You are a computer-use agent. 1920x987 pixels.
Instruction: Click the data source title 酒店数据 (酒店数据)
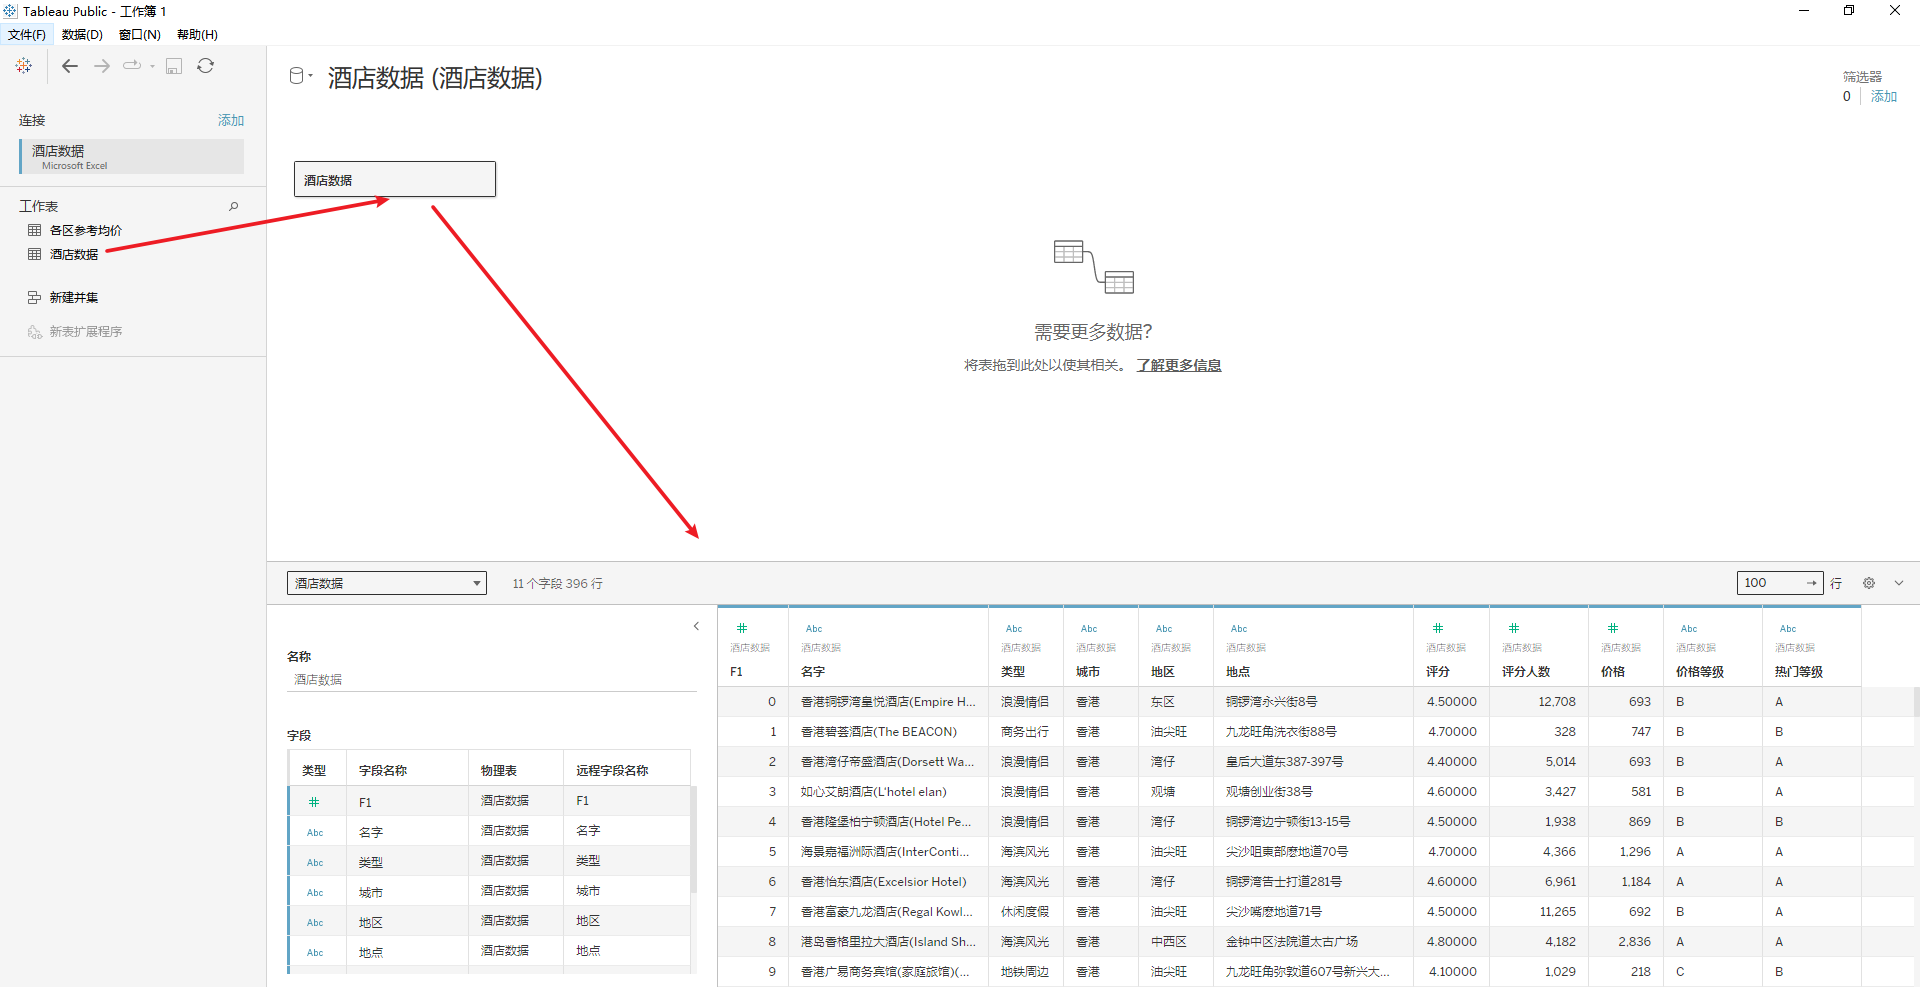[x=435, y=78]
